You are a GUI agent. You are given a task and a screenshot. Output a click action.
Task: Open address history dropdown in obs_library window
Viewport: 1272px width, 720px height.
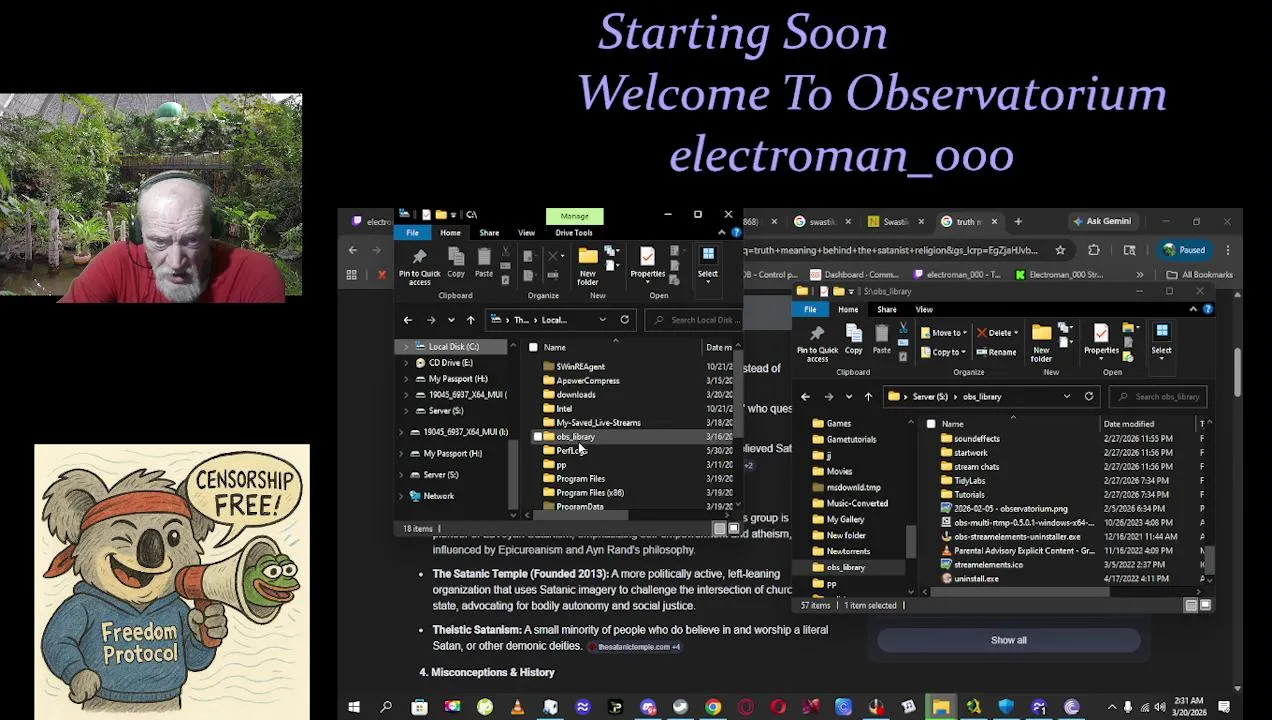[x=1066, y=397]
